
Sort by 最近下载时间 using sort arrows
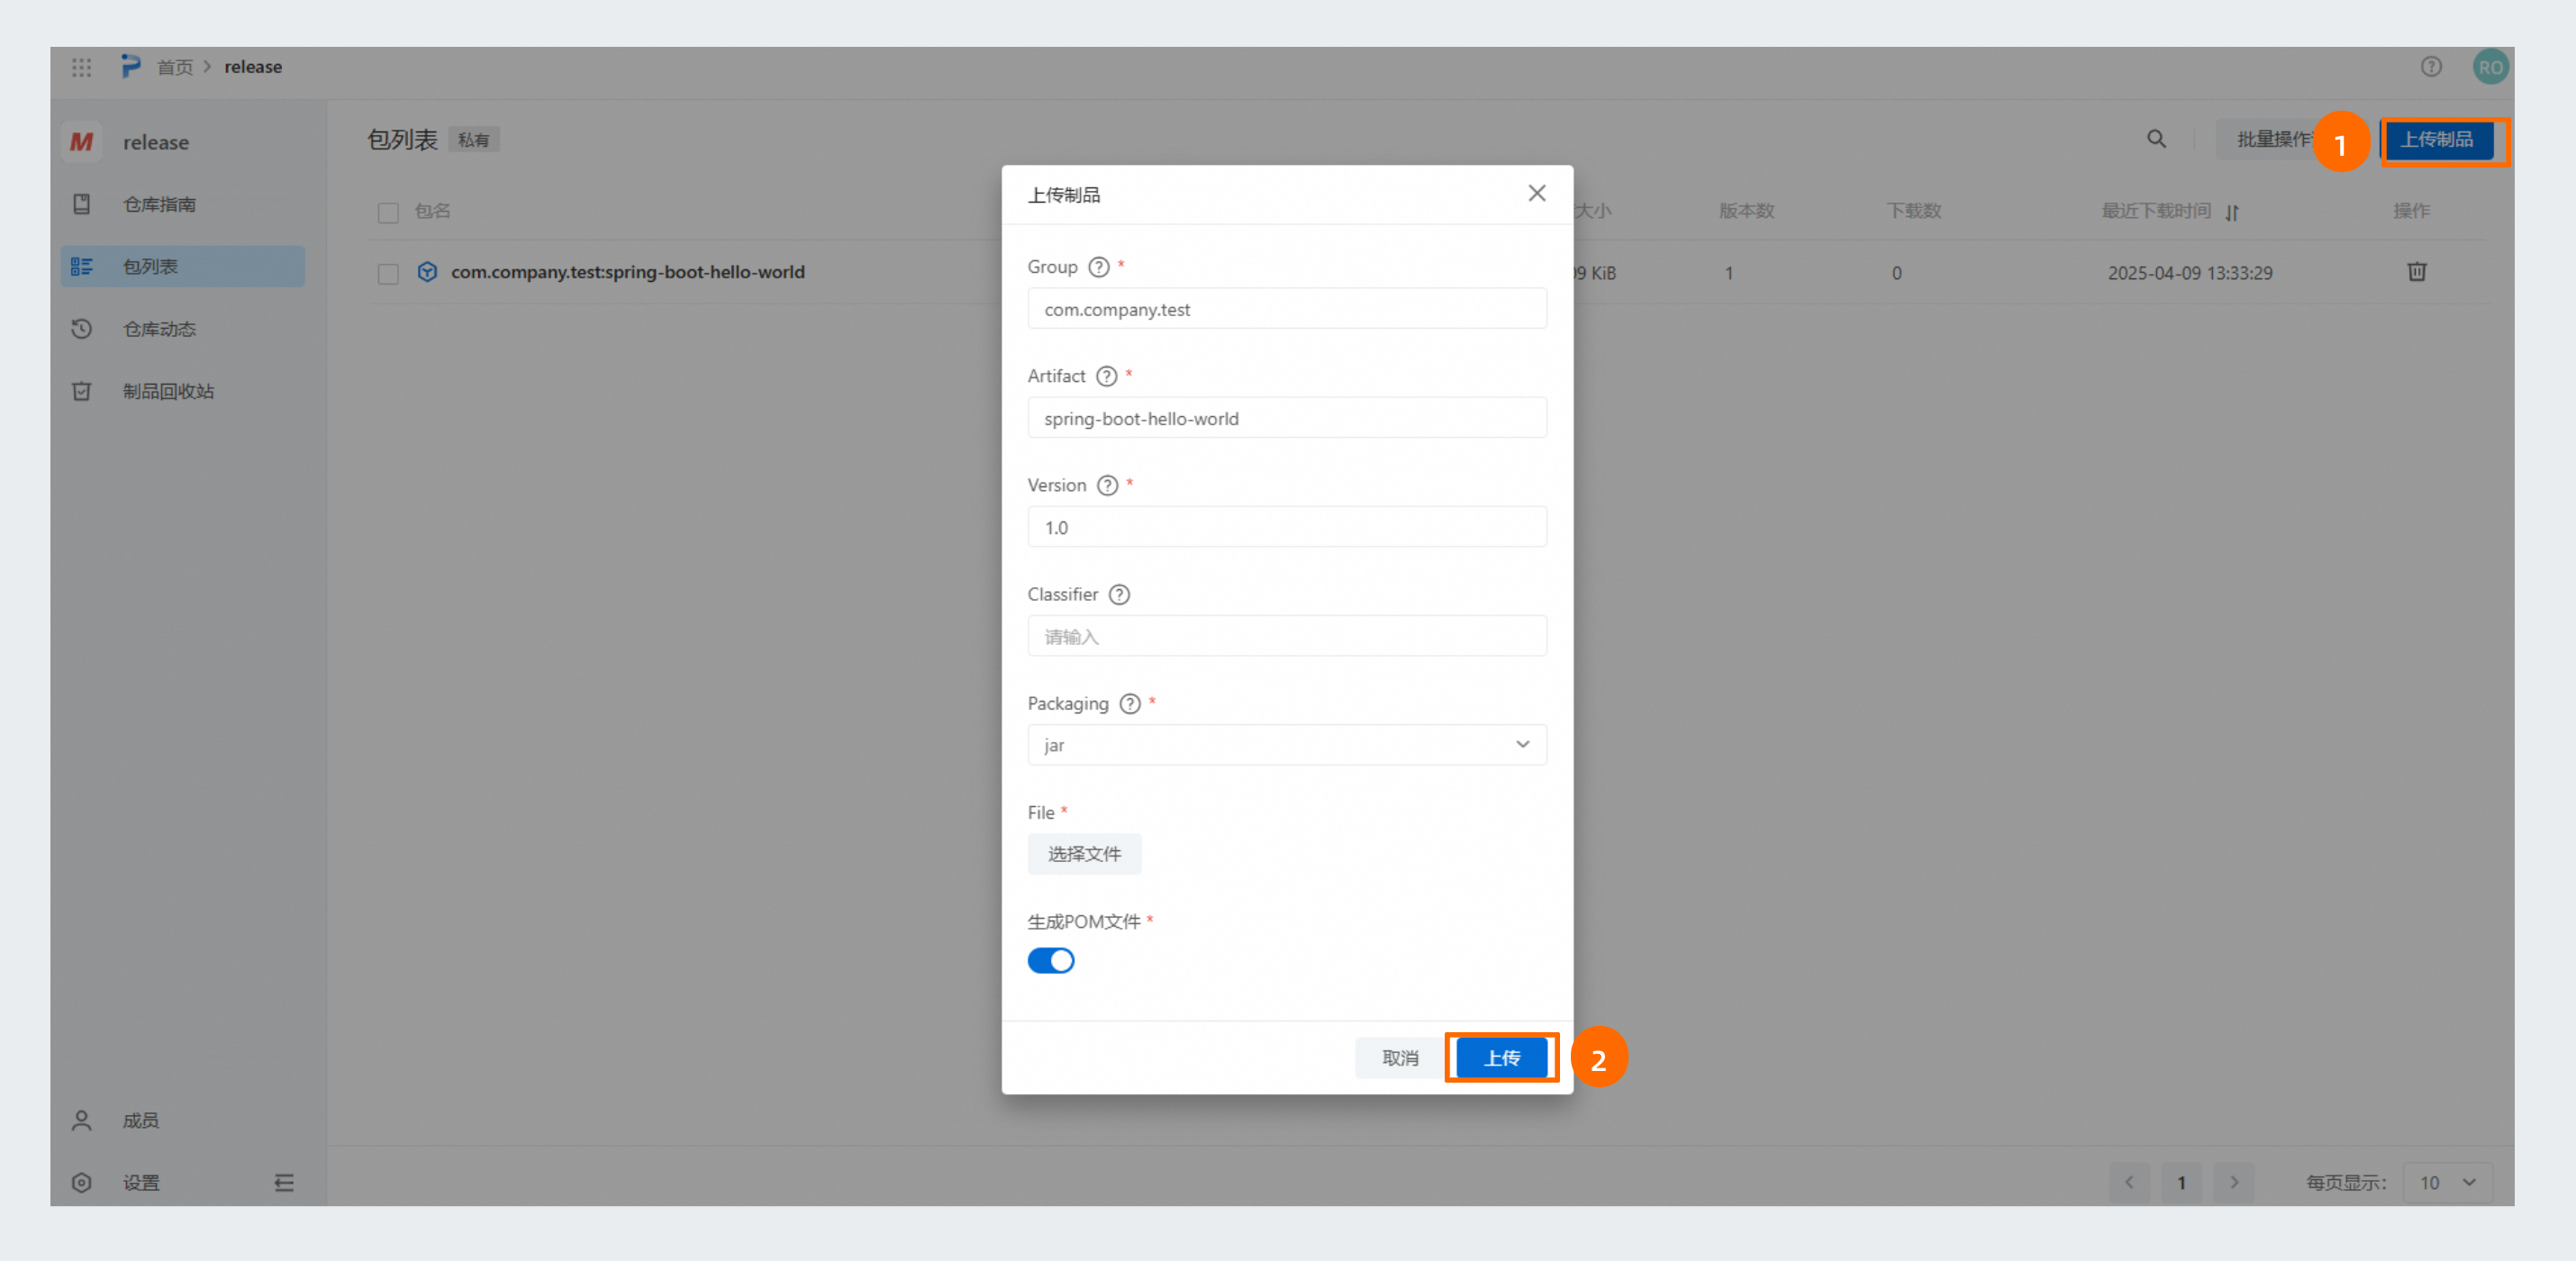click(2232, 212)
